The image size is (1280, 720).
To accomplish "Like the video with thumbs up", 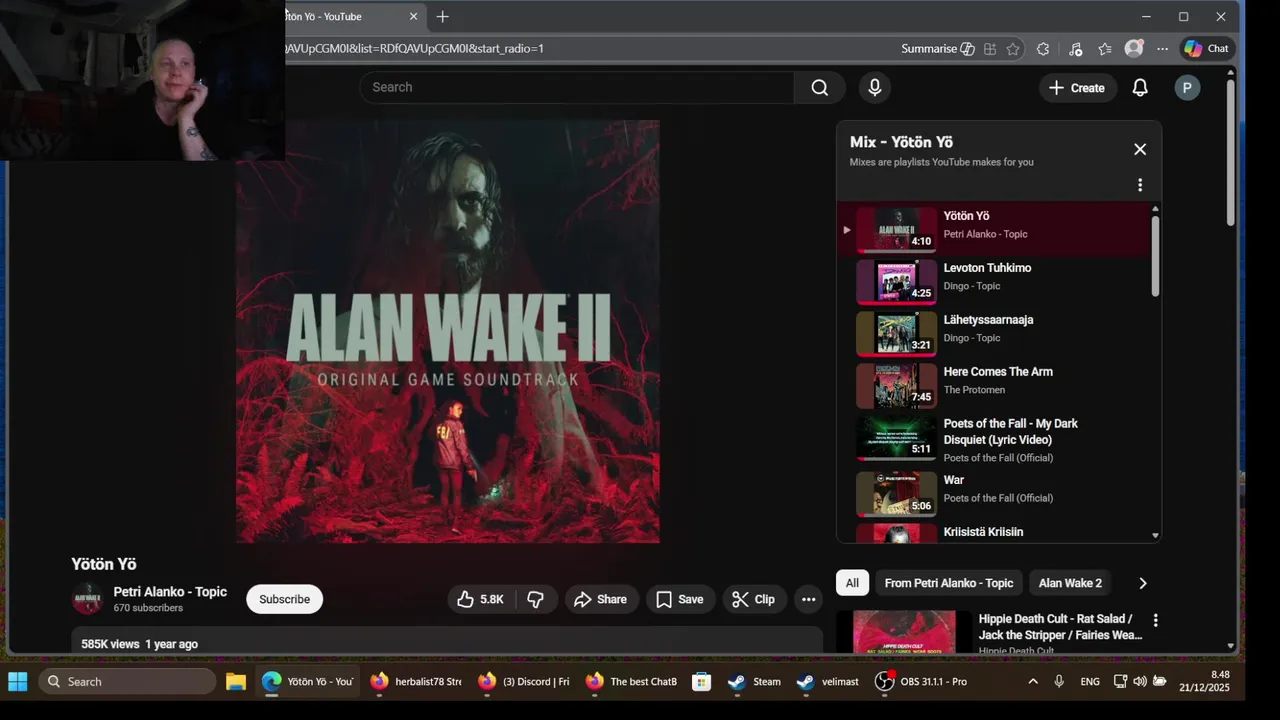I will 480,599.
